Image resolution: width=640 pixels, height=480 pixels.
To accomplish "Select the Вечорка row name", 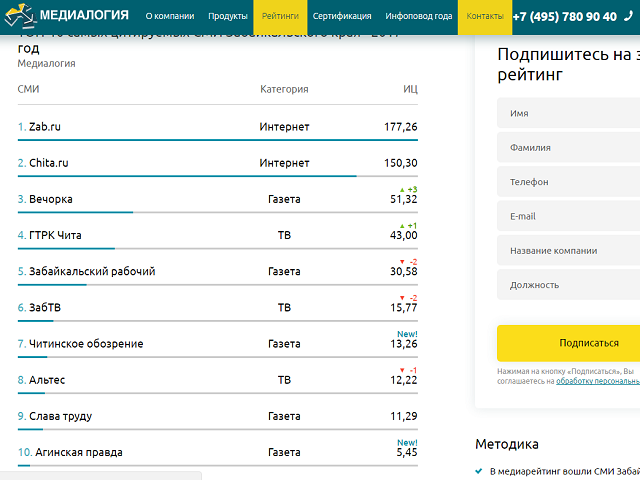I will point(51,199).
